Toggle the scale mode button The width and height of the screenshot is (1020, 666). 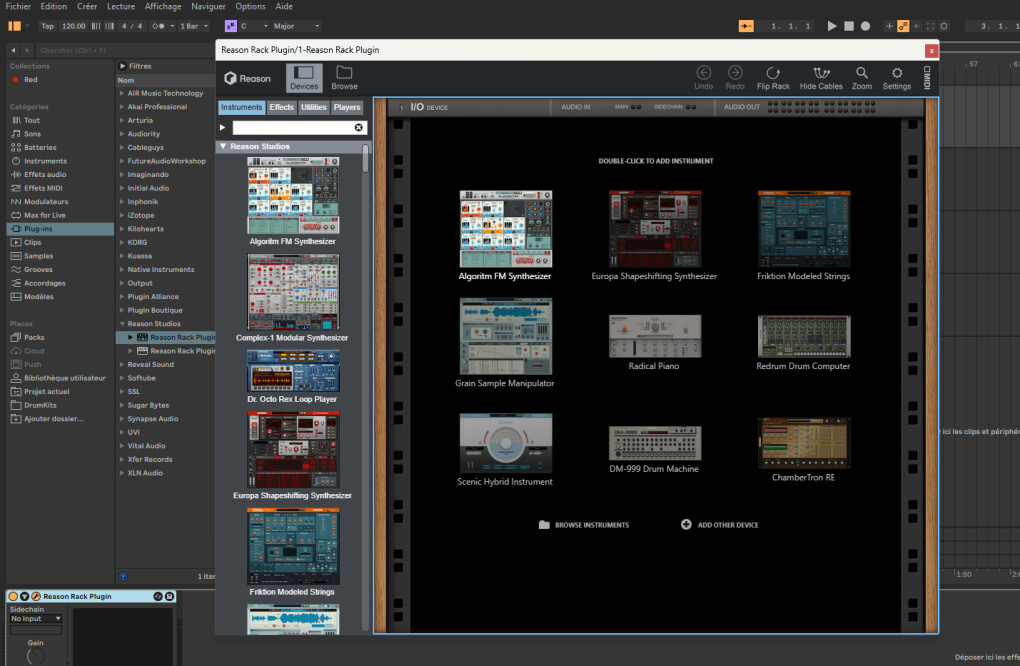[230, 26]
